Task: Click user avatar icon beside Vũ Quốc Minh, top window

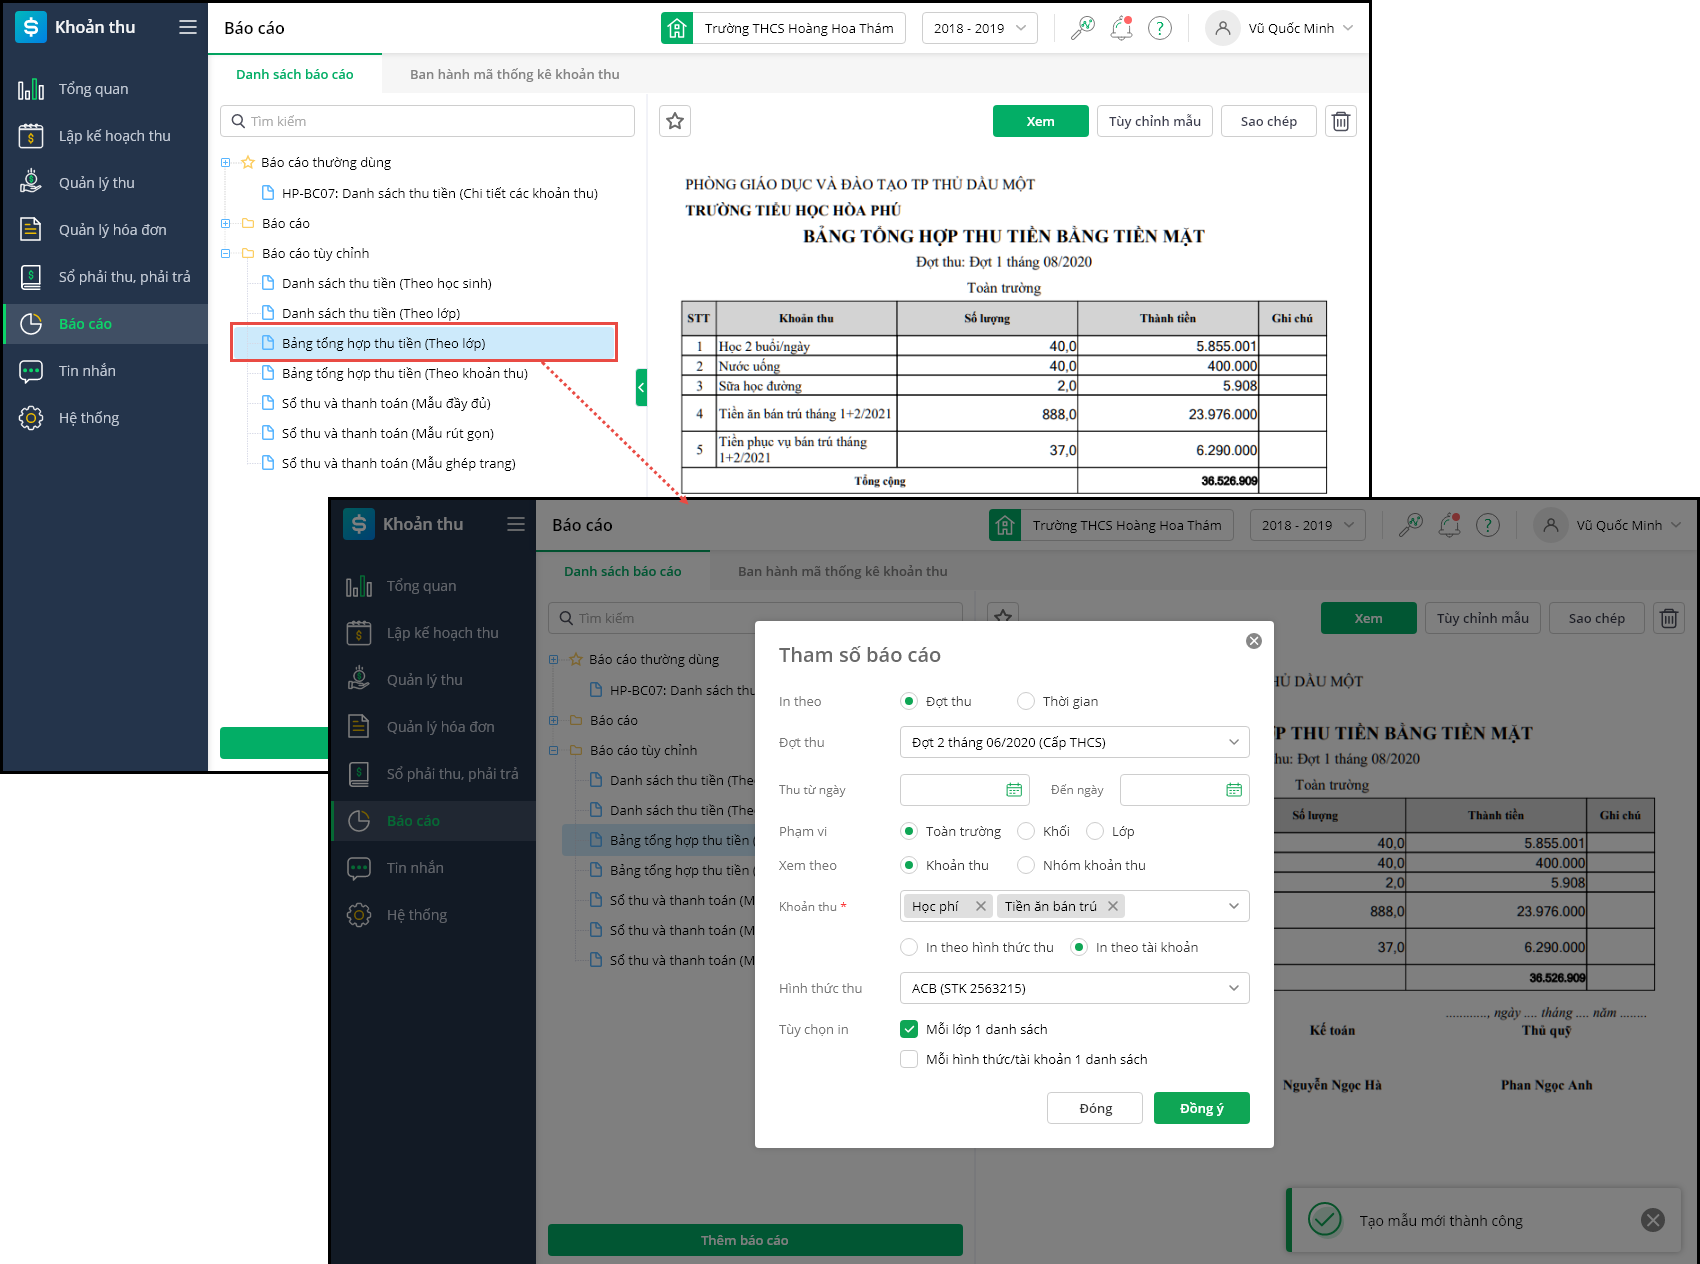Action: coord(1223,28)
